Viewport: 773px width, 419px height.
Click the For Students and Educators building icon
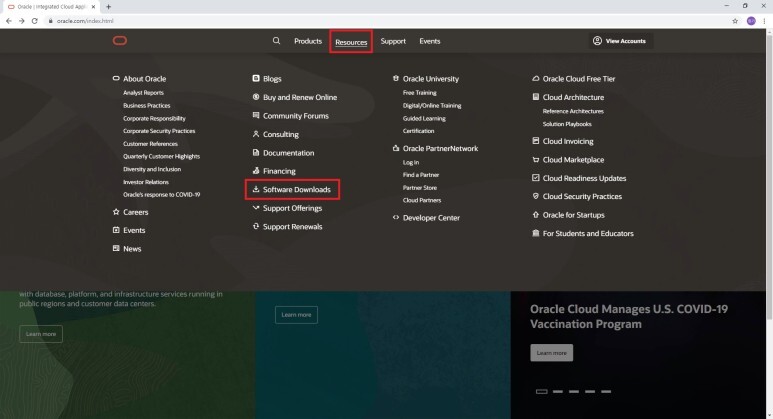click(x=536, y=233)
